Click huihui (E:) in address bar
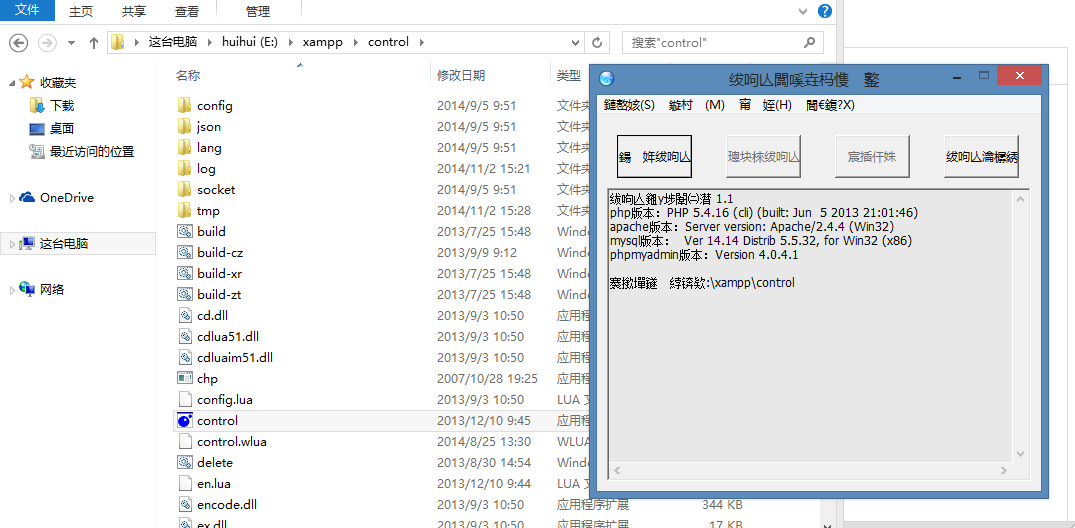This screenshot has width=1075, height=528. tap(249, 43)
